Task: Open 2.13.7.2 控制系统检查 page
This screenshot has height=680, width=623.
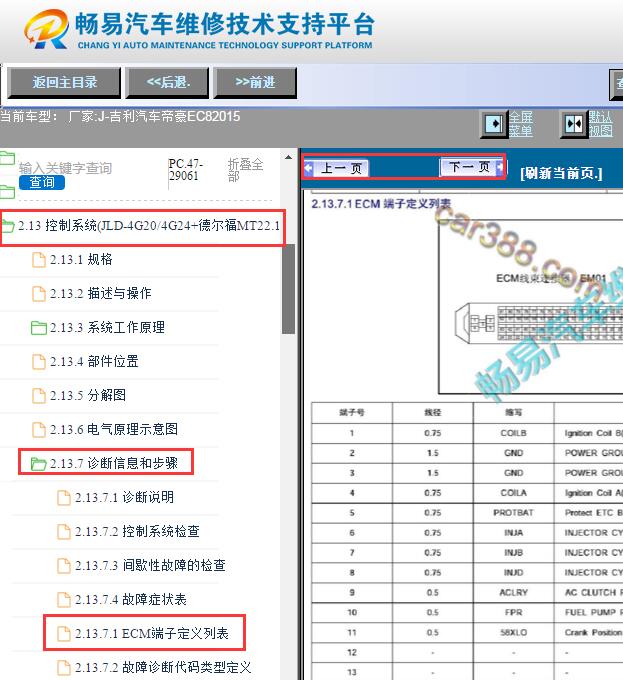Action: [137, 531]
